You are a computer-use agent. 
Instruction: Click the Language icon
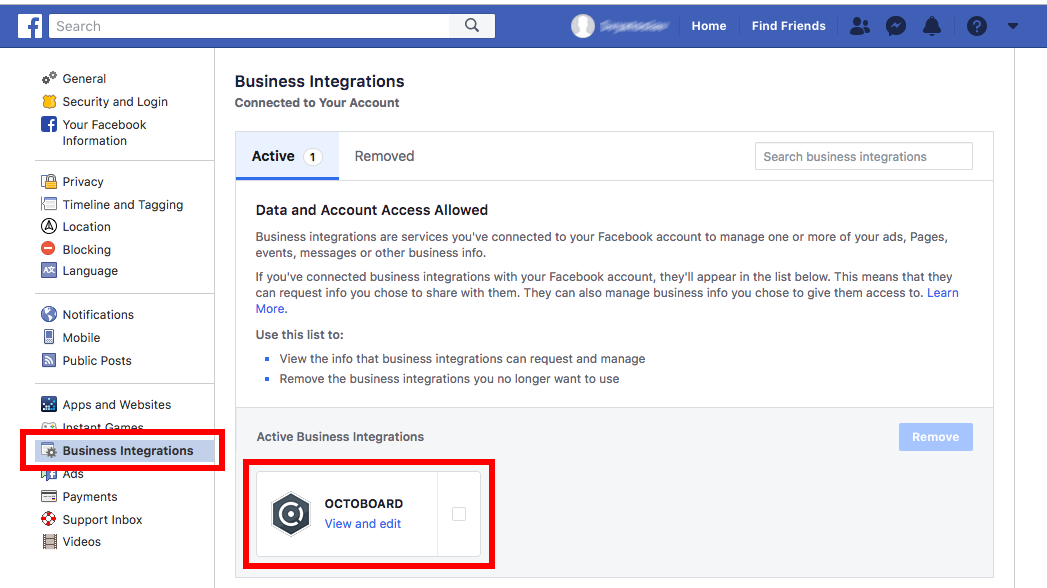[49, 270]
